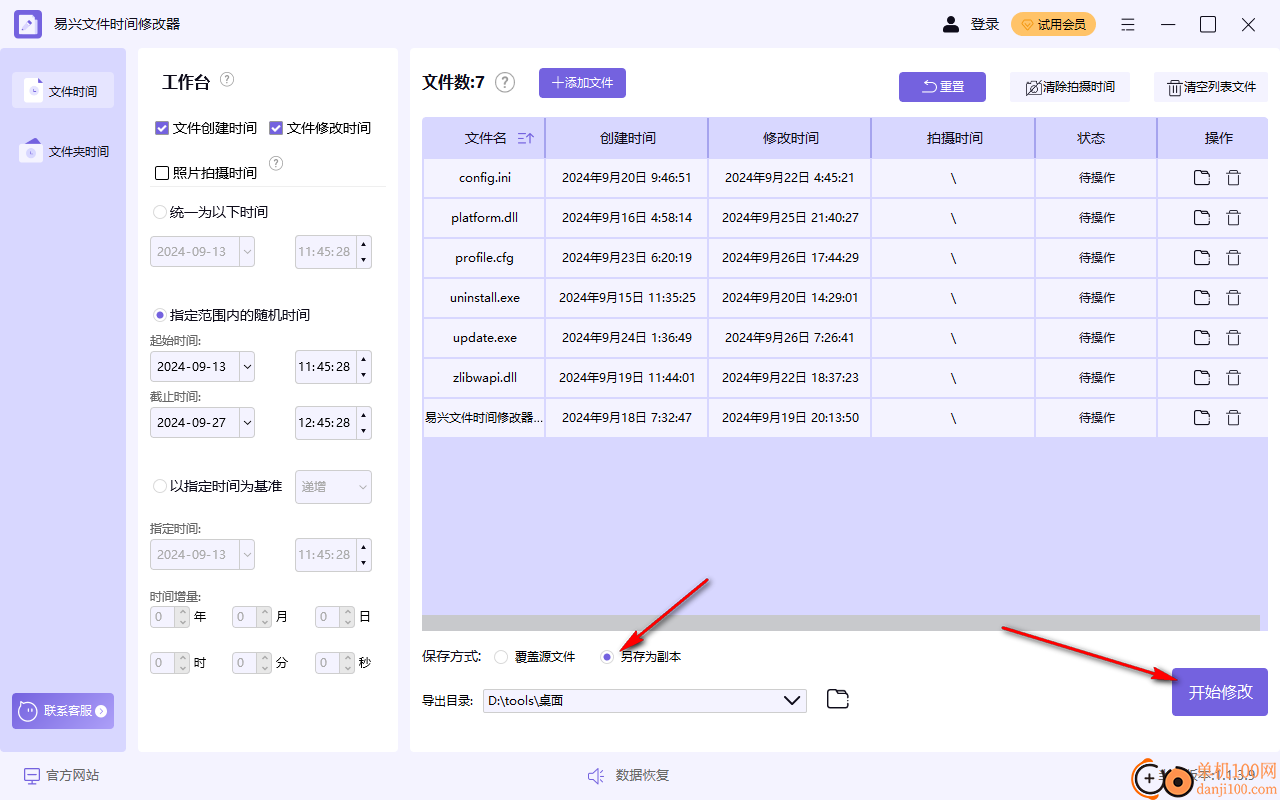
Task: Click the app logo in title bar
Action: pyautogui.click(x=28, y=24)
